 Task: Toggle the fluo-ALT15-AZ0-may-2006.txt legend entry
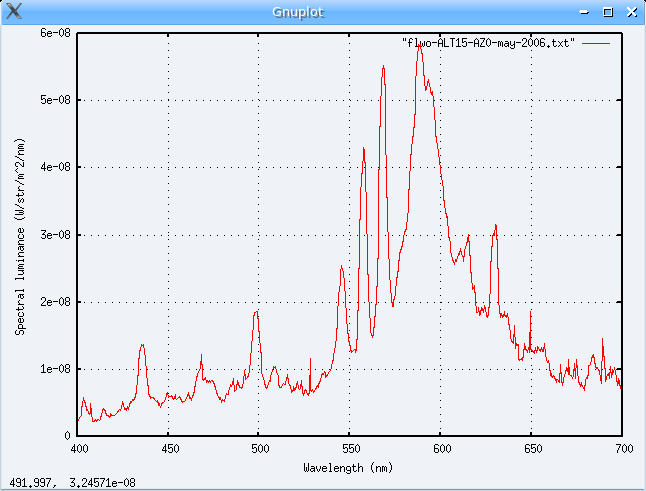(487, 44)
